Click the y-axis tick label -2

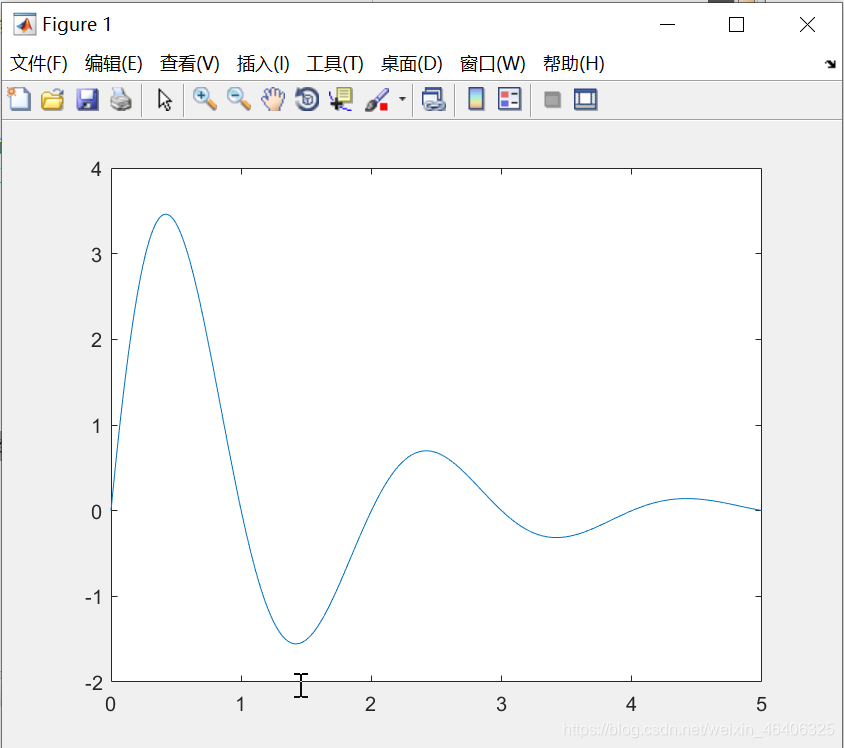tap(94, 682)
